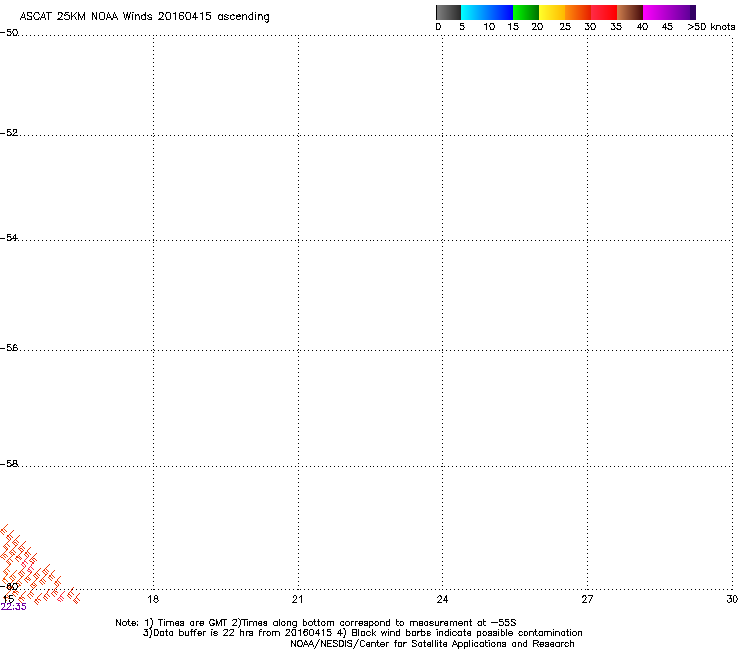The height and width of the screenshot is (650, 740).
Task: Click the '>50 knots' legend label
Action: tap(711, 27)
